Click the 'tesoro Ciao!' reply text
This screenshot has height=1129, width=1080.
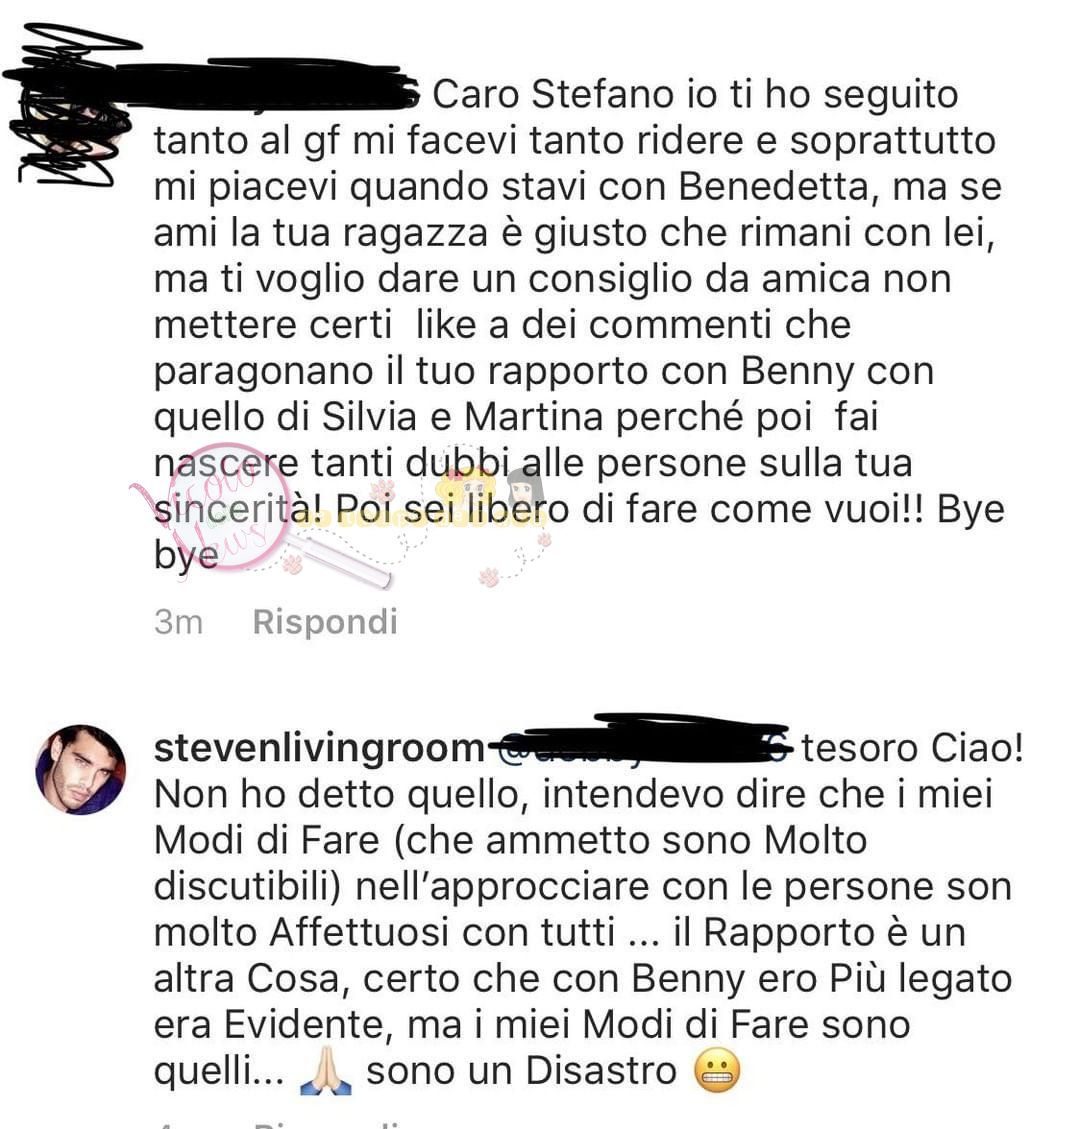tap(912, 748)
